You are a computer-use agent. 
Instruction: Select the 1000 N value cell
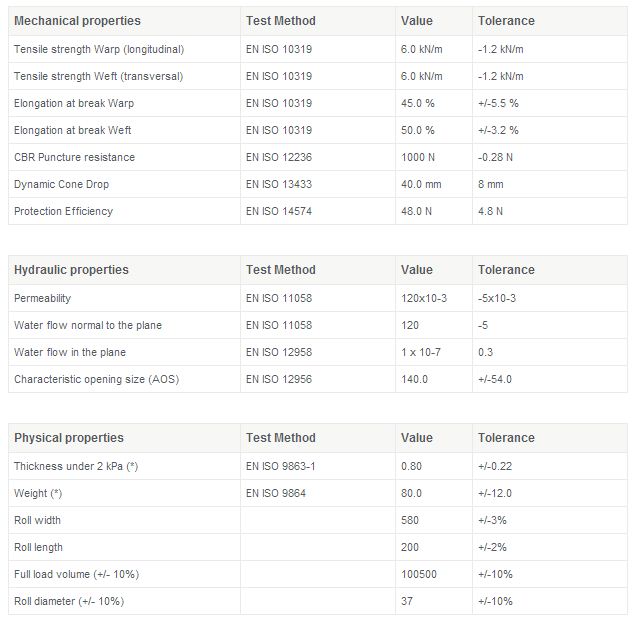(x=417, y=157)
